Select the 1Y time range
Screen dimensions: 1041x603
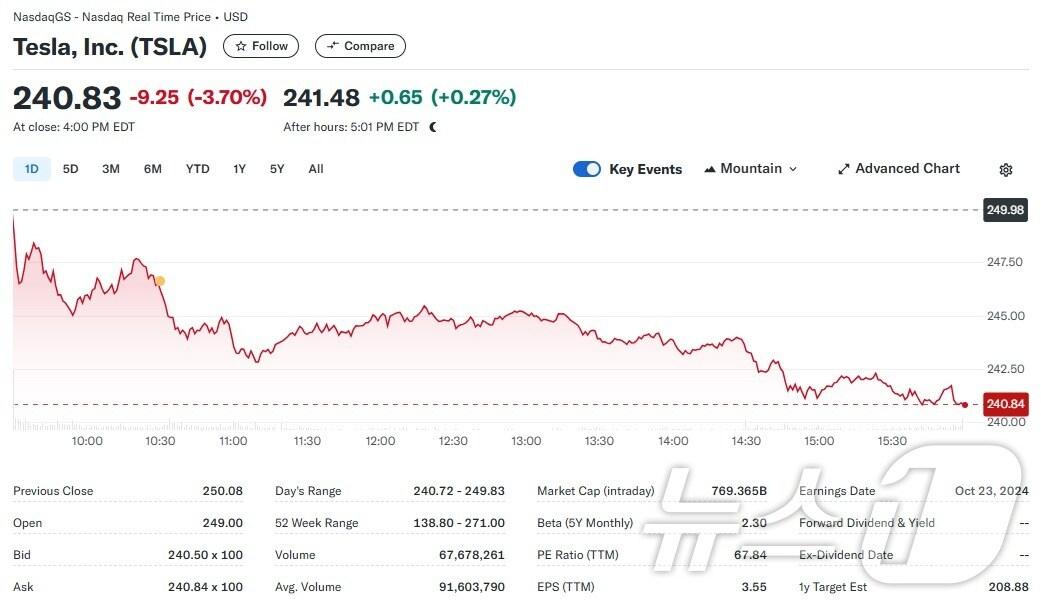(239, 169)
